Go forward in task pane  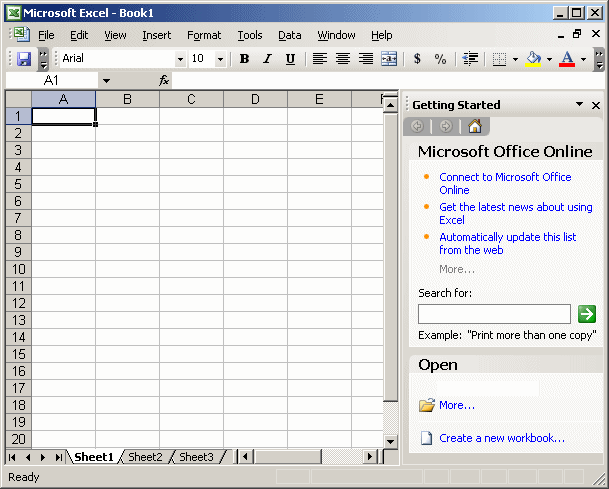(446, 126)
